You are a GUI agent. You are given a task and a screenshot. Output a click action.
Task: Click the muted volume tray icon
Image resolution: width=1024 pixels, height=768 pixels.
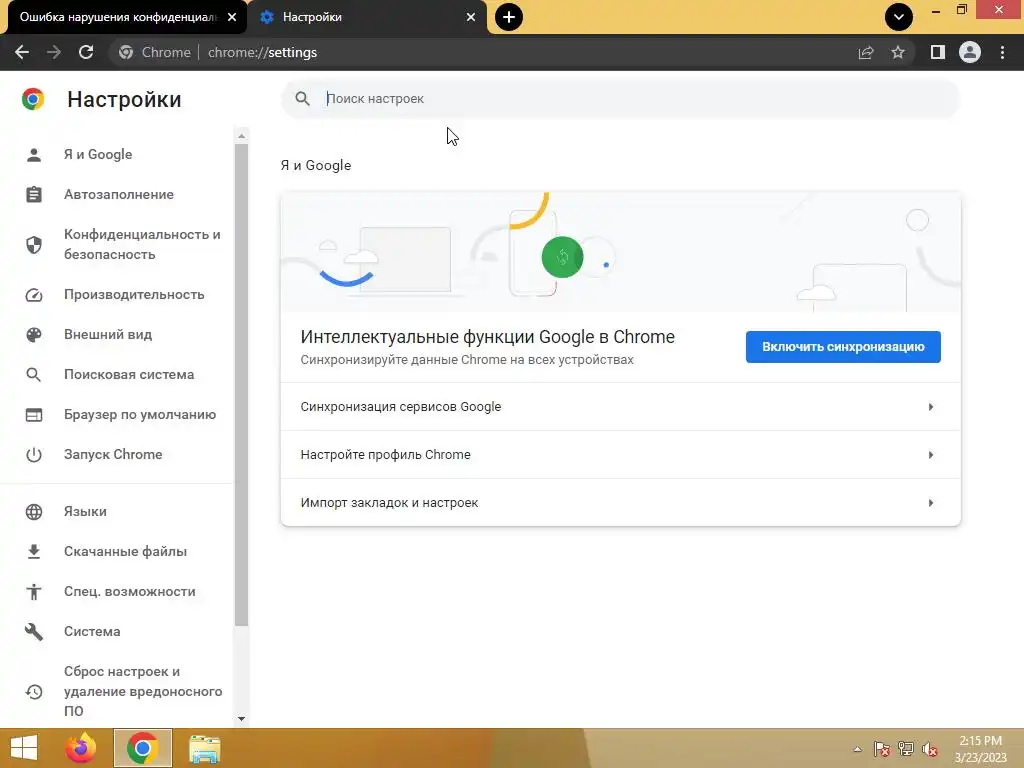(930, 749)
